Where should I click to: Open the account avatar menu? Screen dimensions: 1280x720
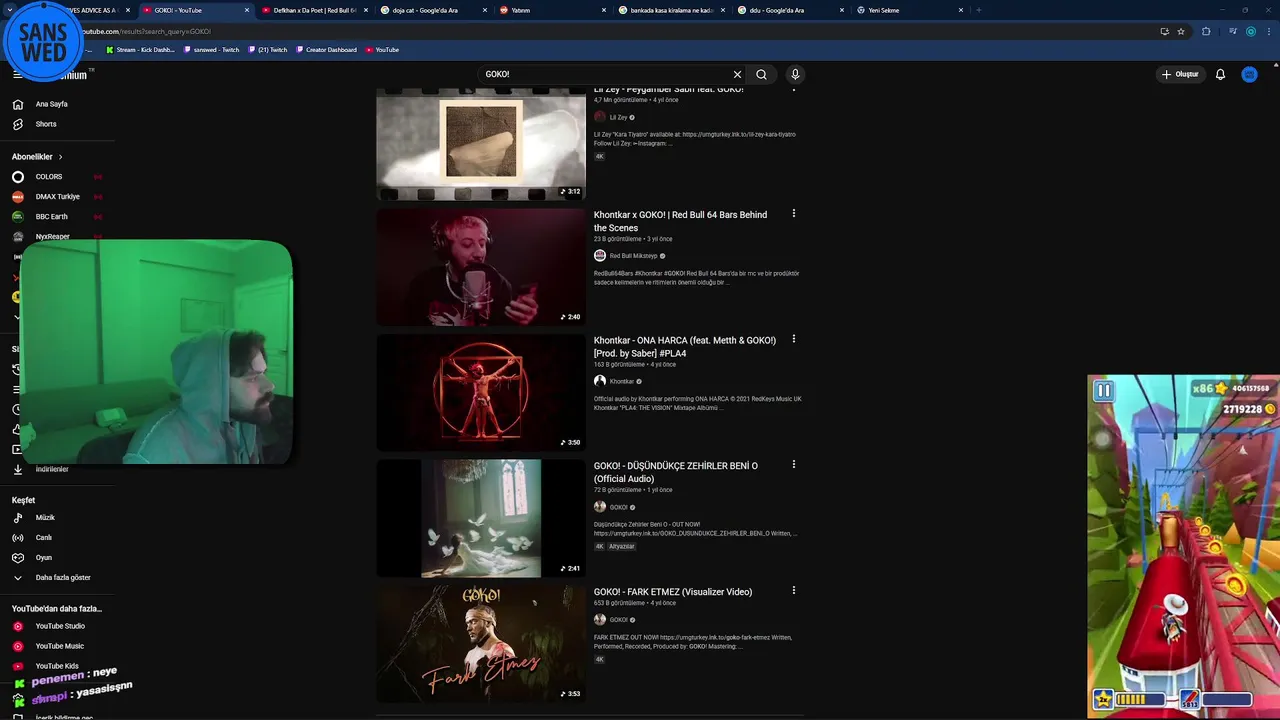pyautogui.click(x=1249, y=74)
